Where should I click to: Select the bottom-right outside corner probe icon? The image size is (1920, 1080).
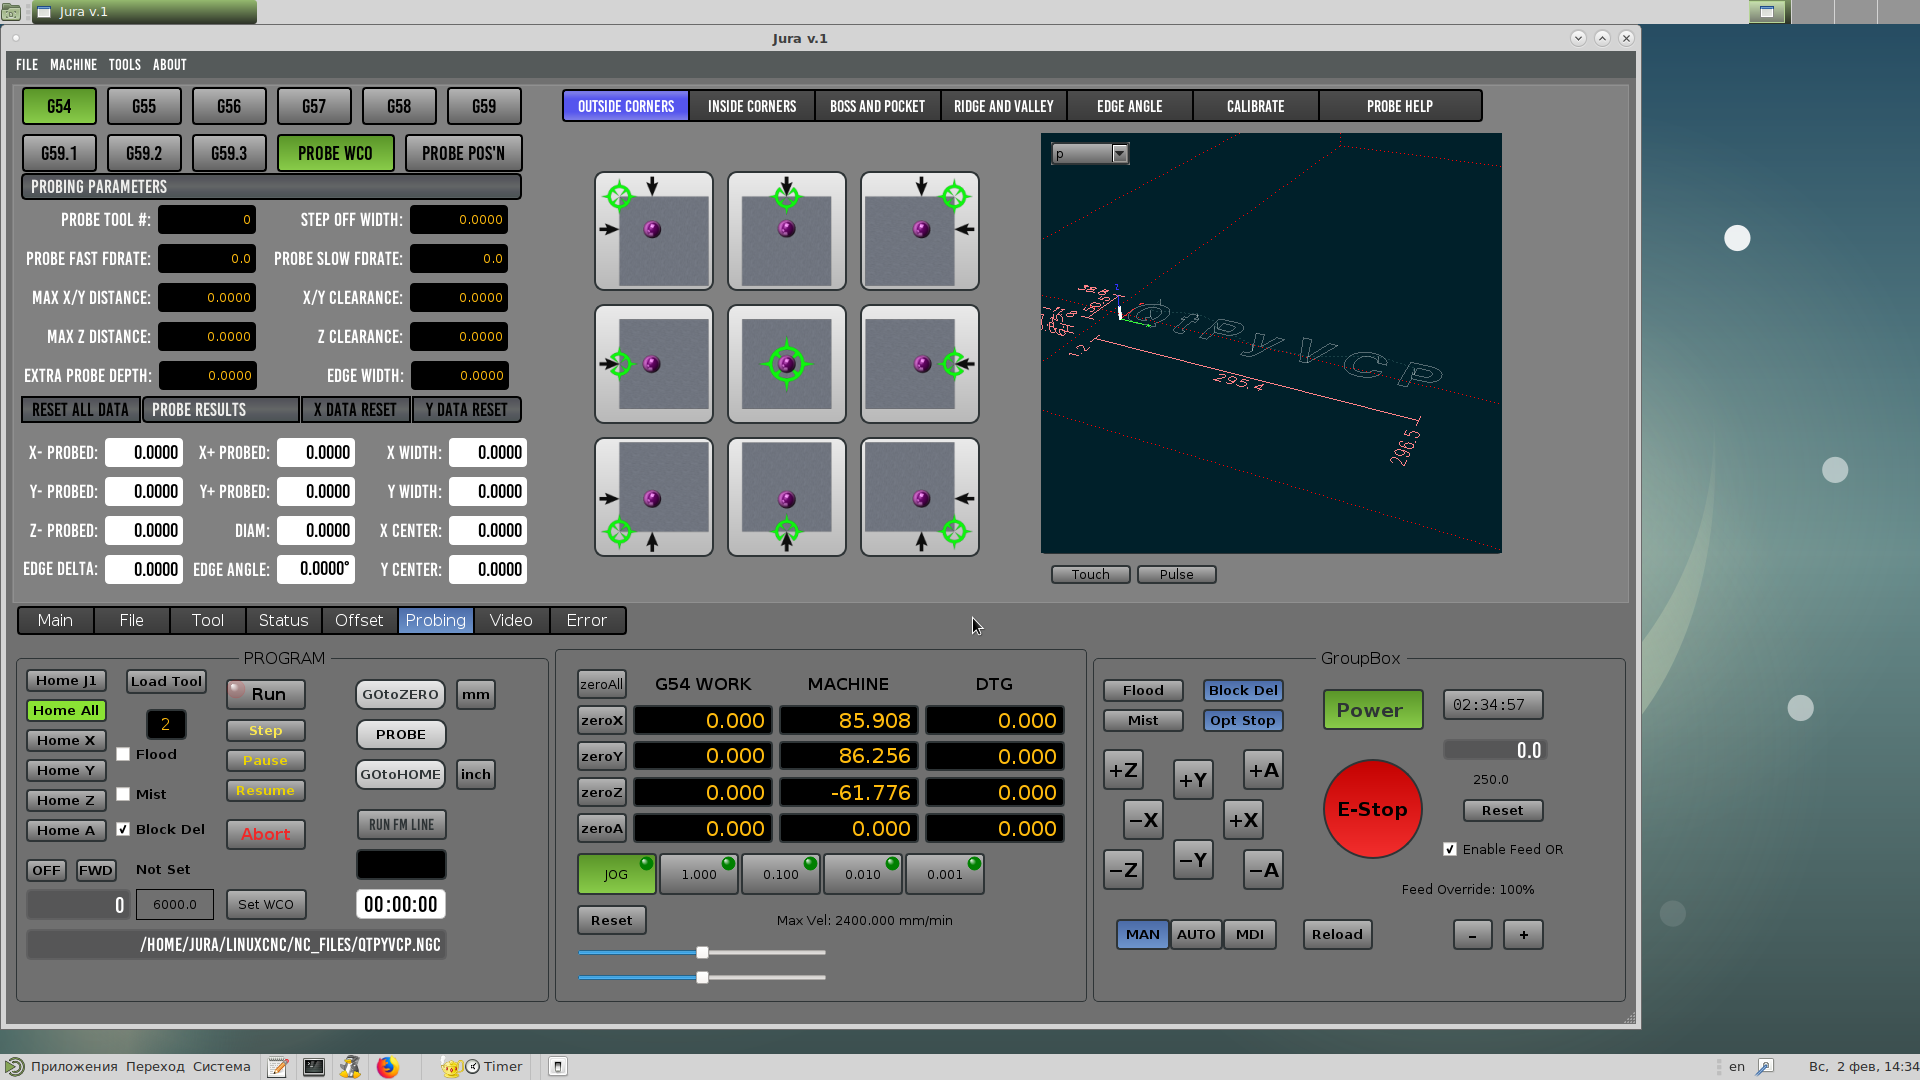click(x=920, y=497)
